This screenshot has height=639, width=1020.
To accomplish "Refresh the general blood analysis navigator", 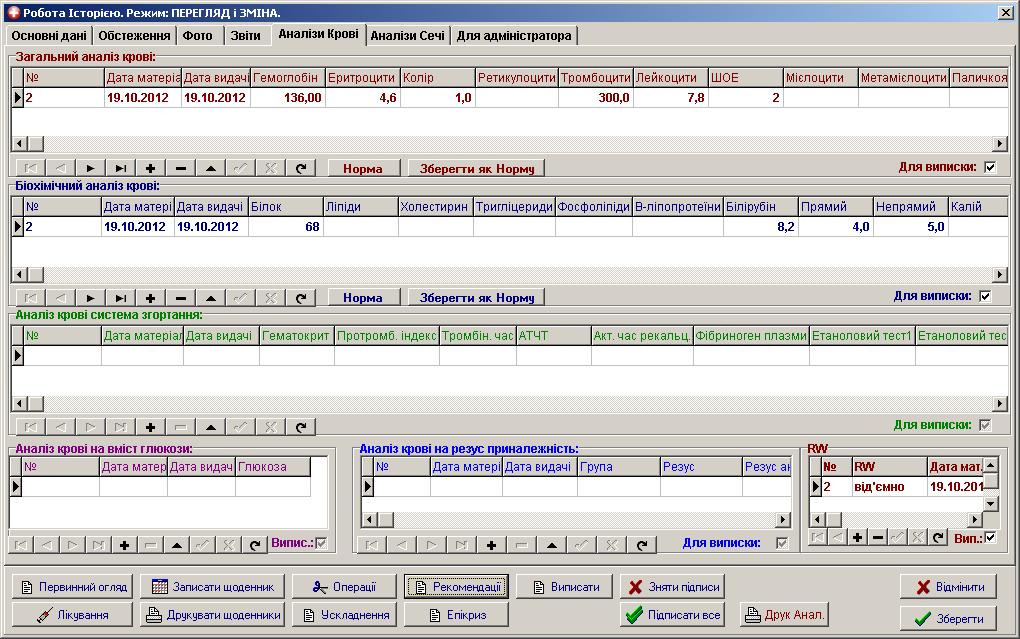I will [301, 169].
